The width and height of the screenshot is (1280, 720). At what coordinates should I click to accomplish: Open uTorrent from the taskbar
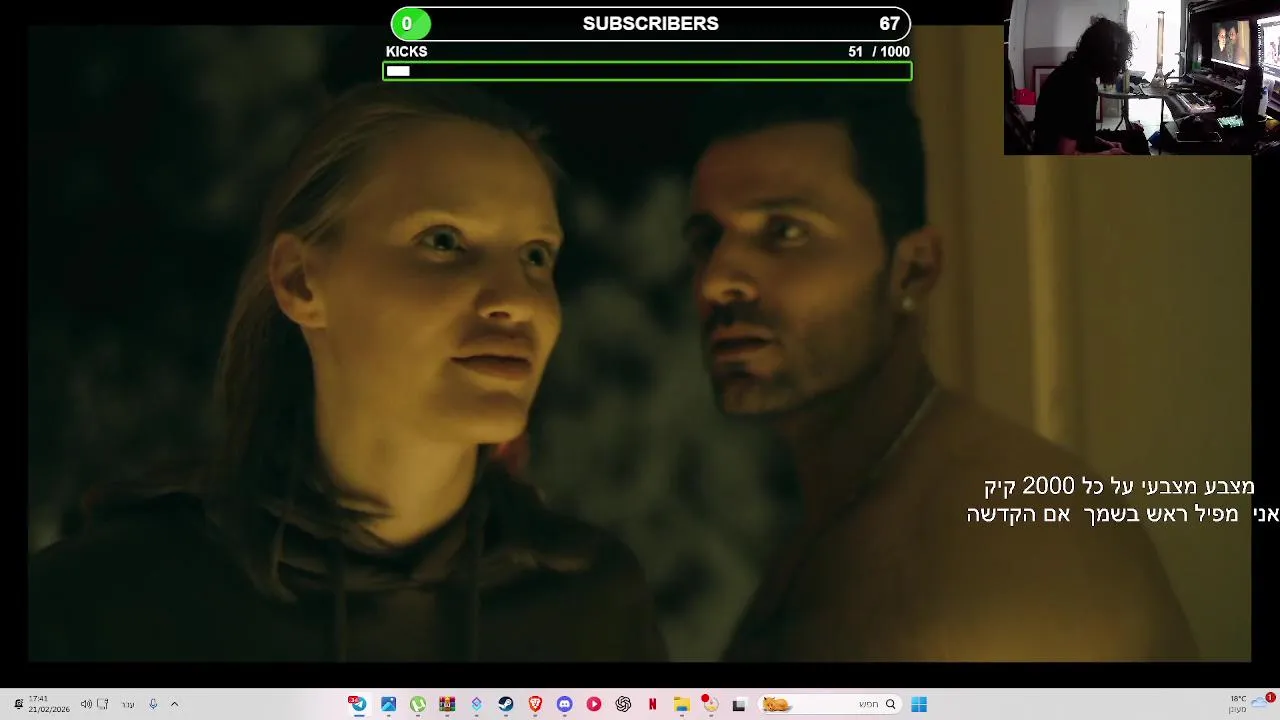[x=418, y=704]
